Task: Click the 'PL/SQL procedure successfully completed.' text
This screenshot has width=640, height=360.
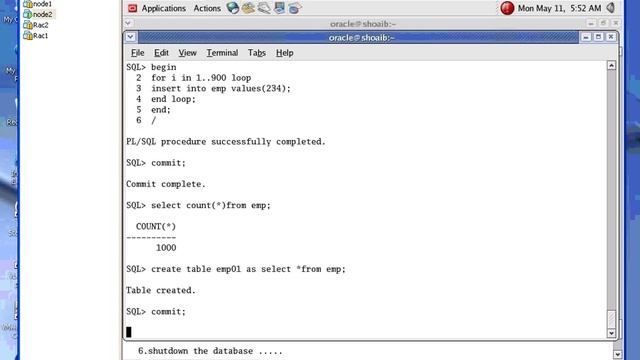Action: tap(226, 142)
